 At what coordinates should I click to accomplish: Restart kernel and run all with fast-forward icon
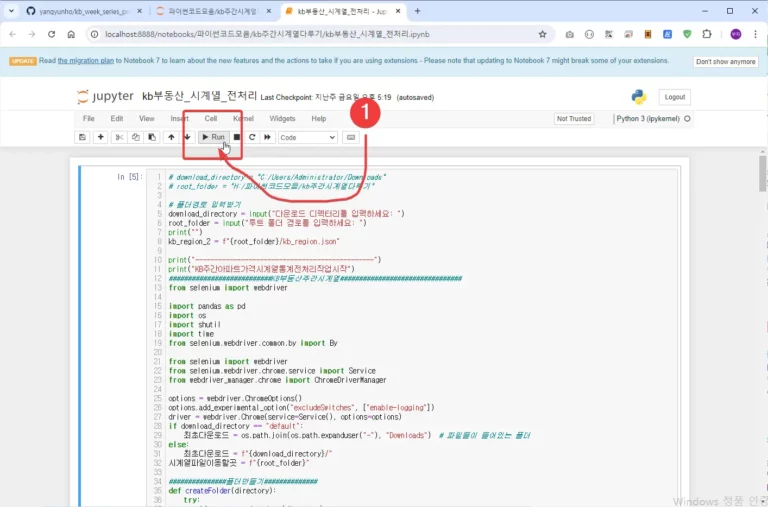coord(267,138)
